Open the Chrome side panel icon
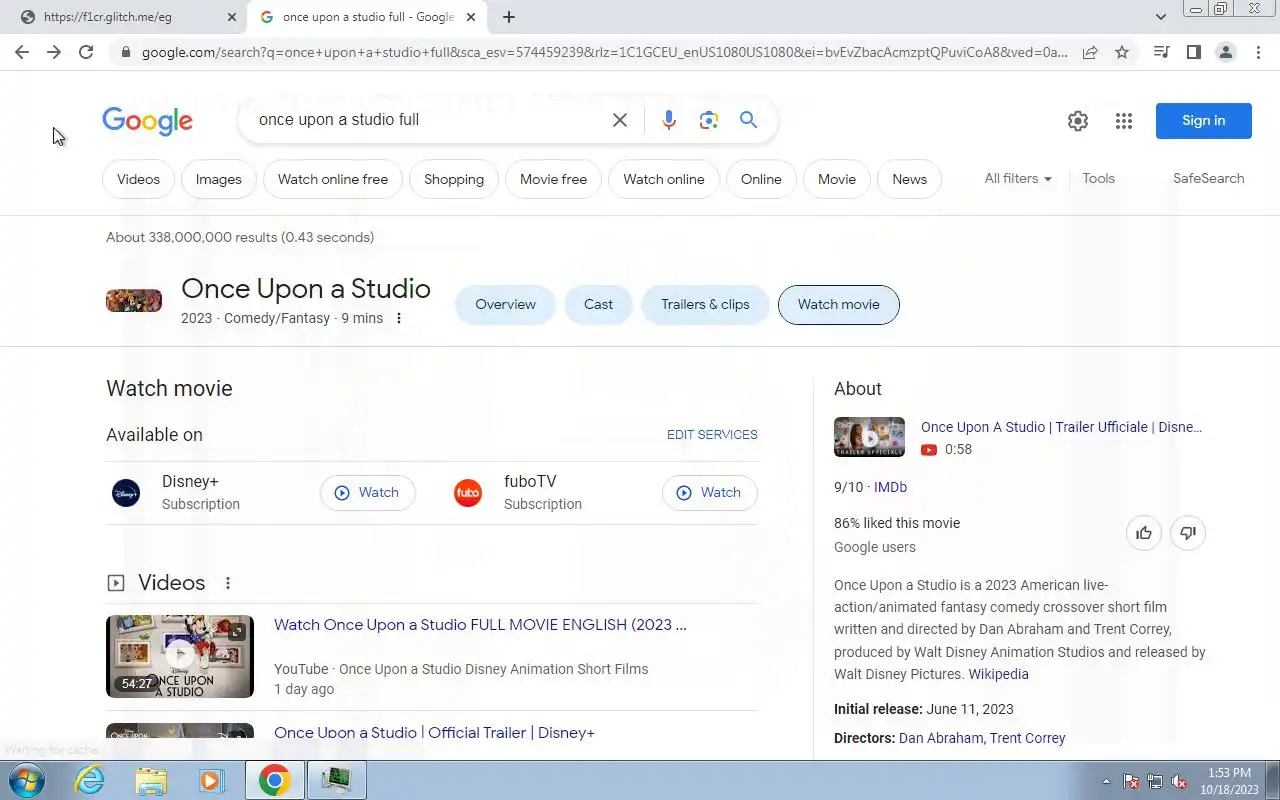Screen dimensions: 1280x800 click(1193, 52)
